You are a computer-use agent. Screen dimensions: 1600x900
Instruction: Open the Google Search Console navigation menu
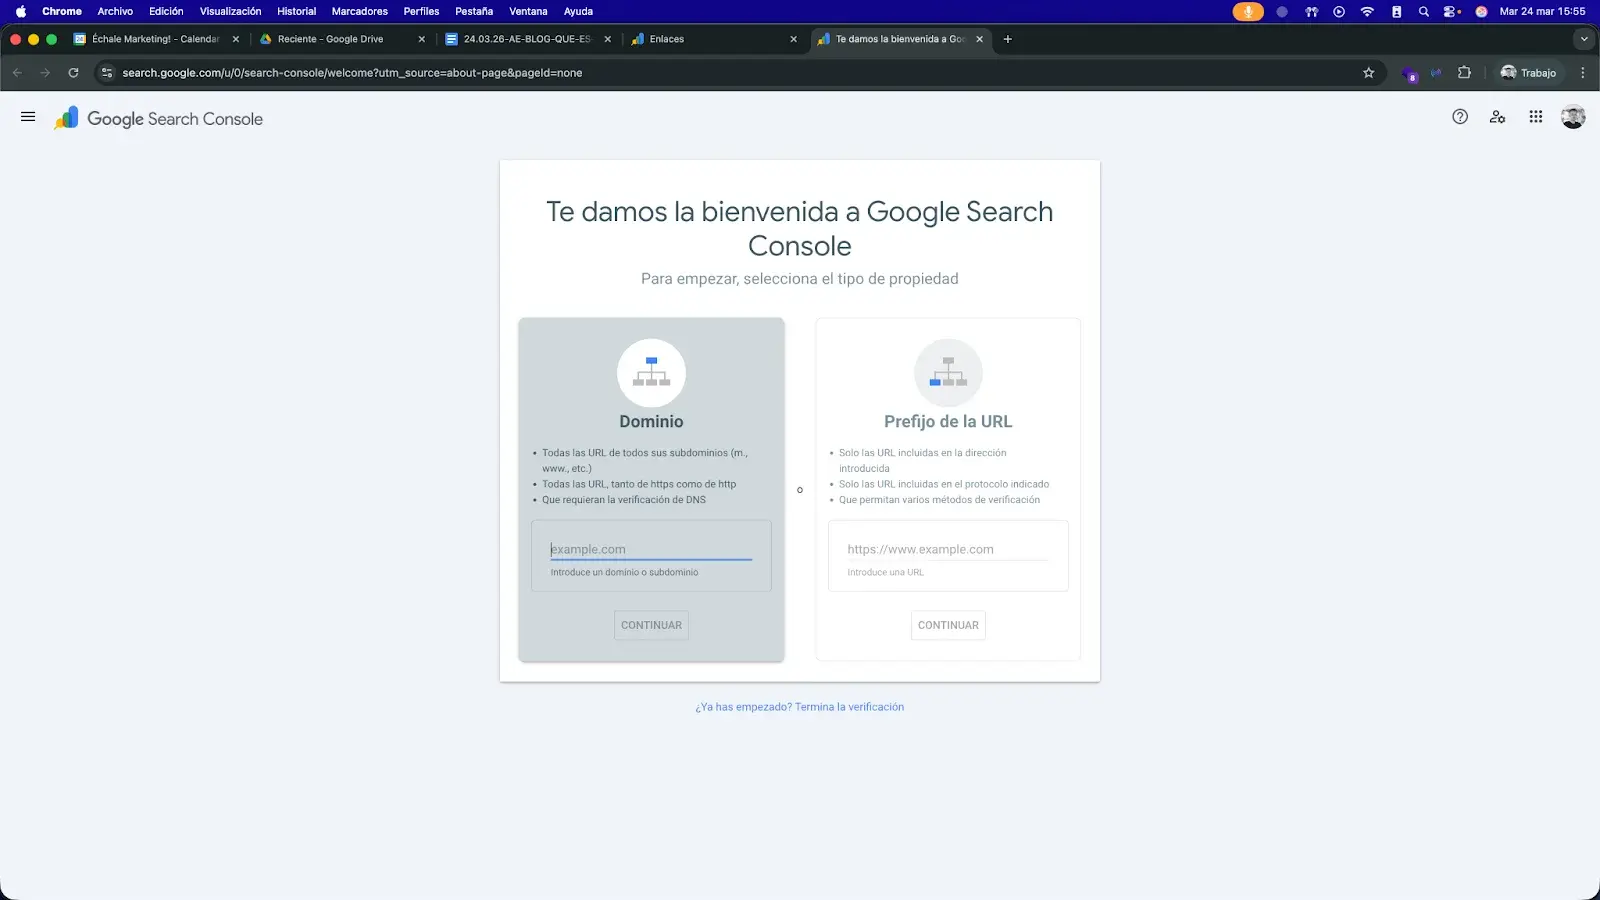27,117
